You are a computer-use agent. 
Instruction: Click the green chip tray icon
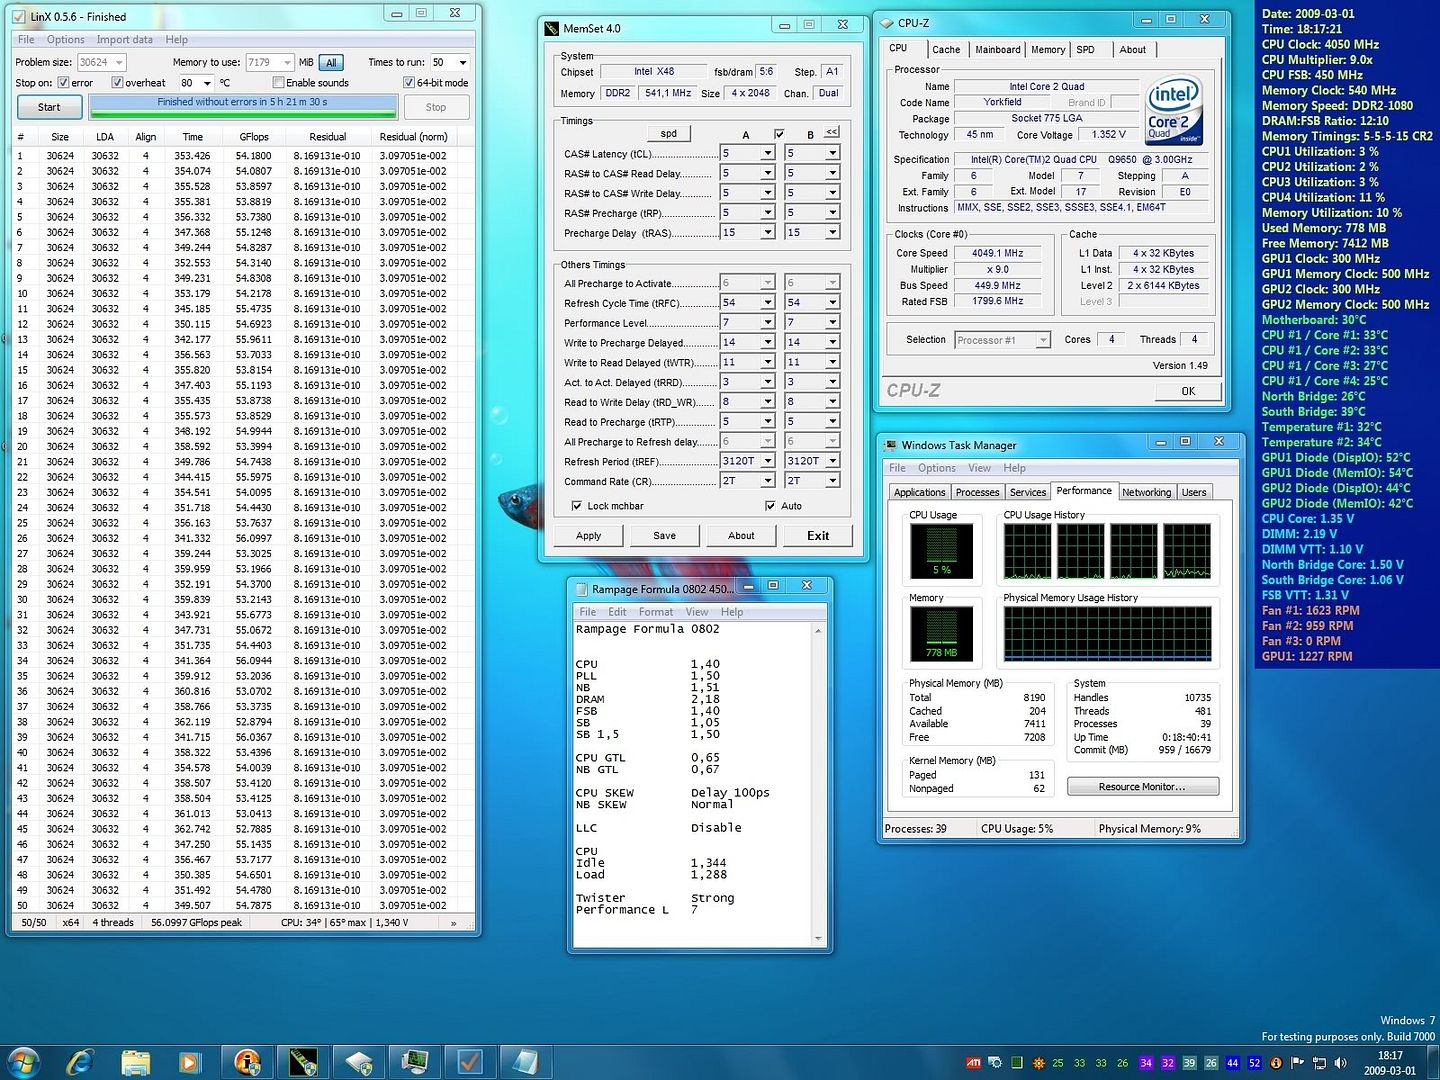(x=1017, y=1063)
